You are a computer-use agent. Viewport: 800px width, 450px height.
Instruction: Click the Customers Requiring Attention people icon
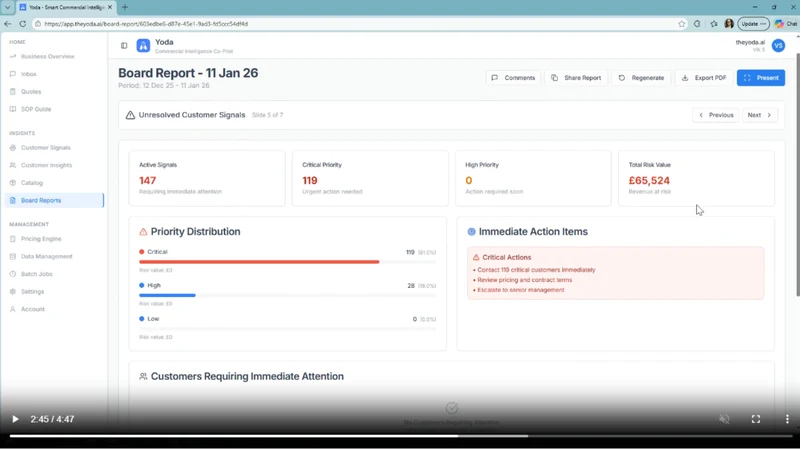[x=143, y=377]
